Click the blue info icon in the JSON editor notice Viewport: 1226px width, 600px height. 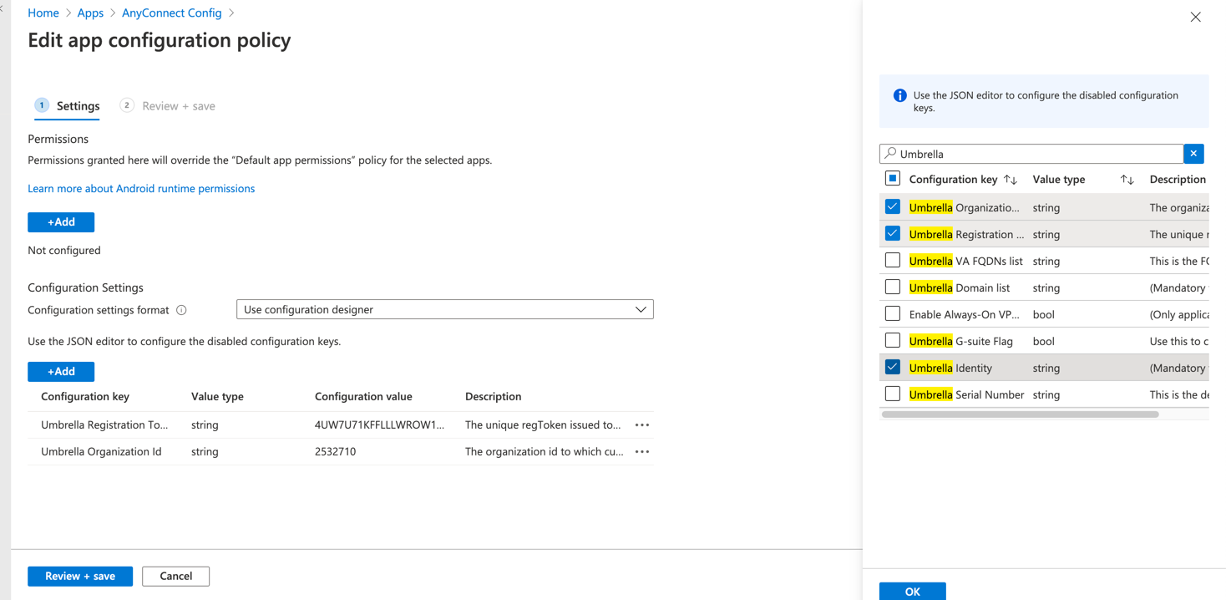click(x=899, y=96)
